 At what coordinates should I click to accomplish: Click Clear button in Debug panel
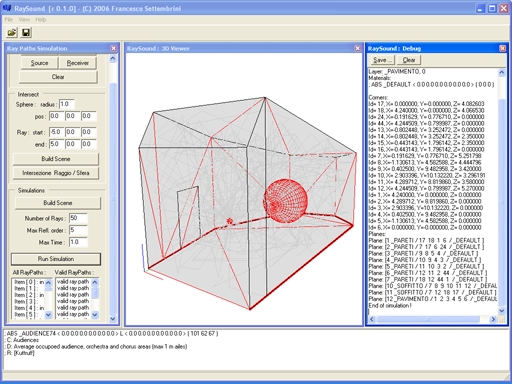click(409, 60)
